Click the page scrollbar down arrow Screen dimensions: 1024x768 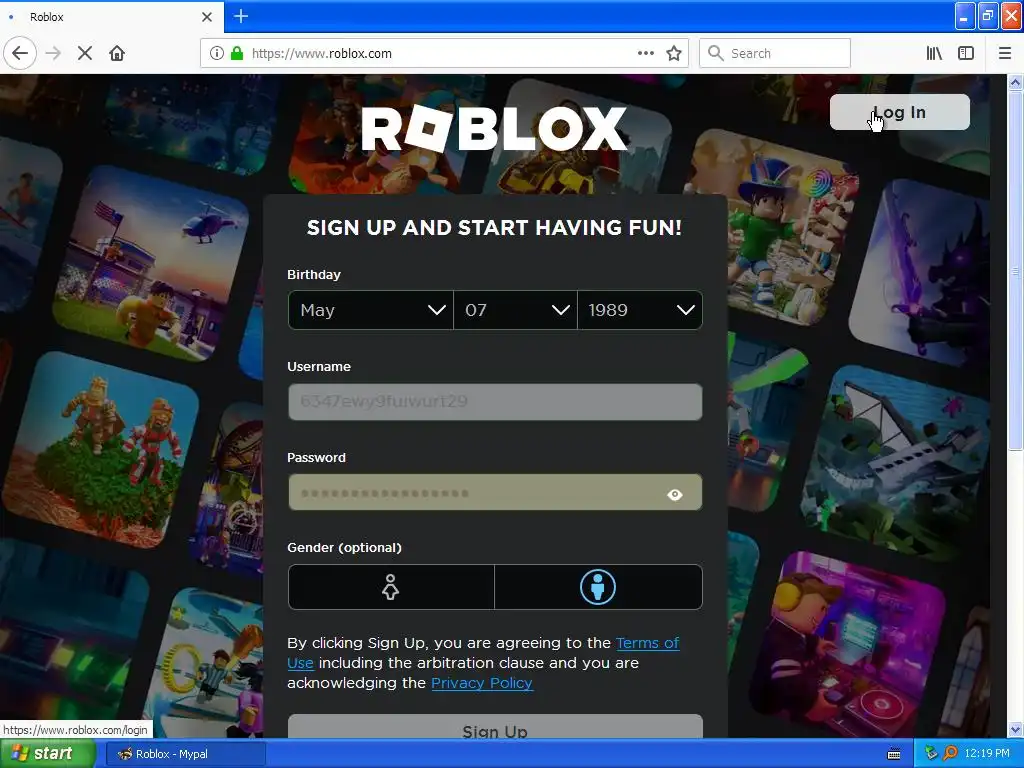pyautogui.click(x=1016, y=730)
